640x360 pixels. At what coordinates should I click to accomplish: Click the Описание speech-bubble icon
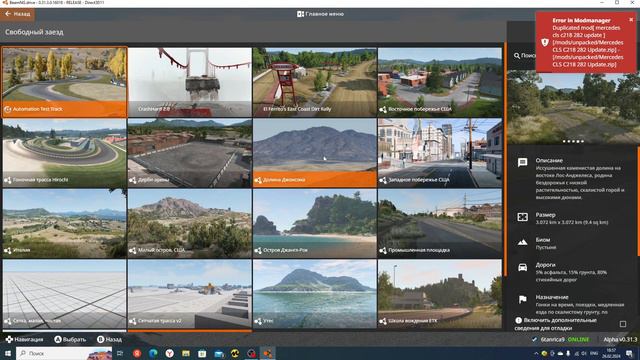point(522,162)
